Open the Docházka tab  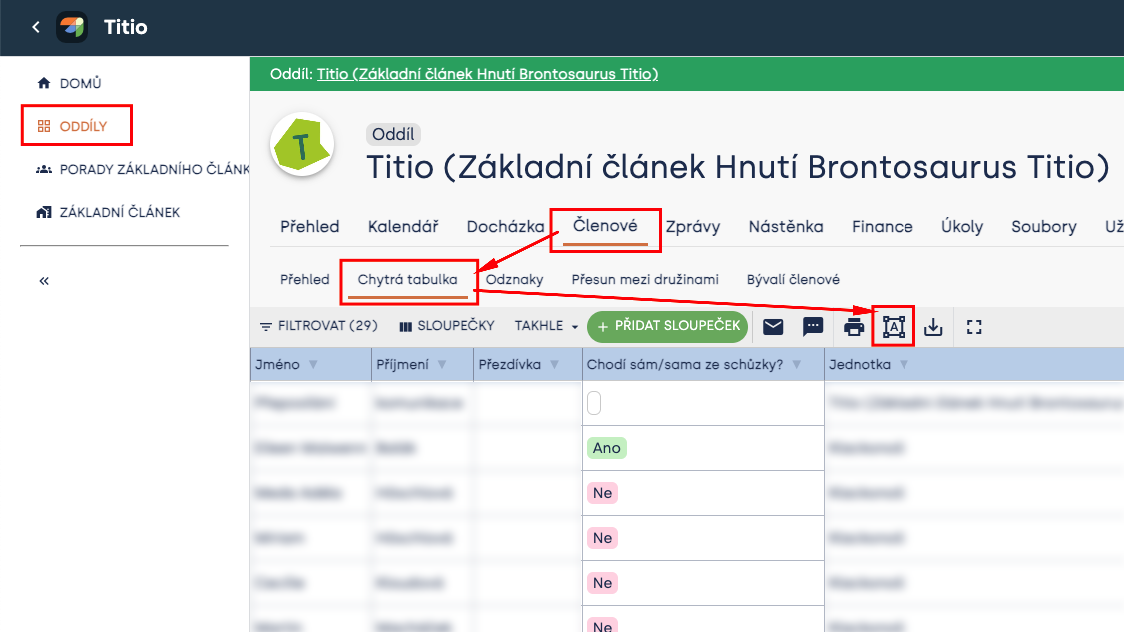[505, 226]
